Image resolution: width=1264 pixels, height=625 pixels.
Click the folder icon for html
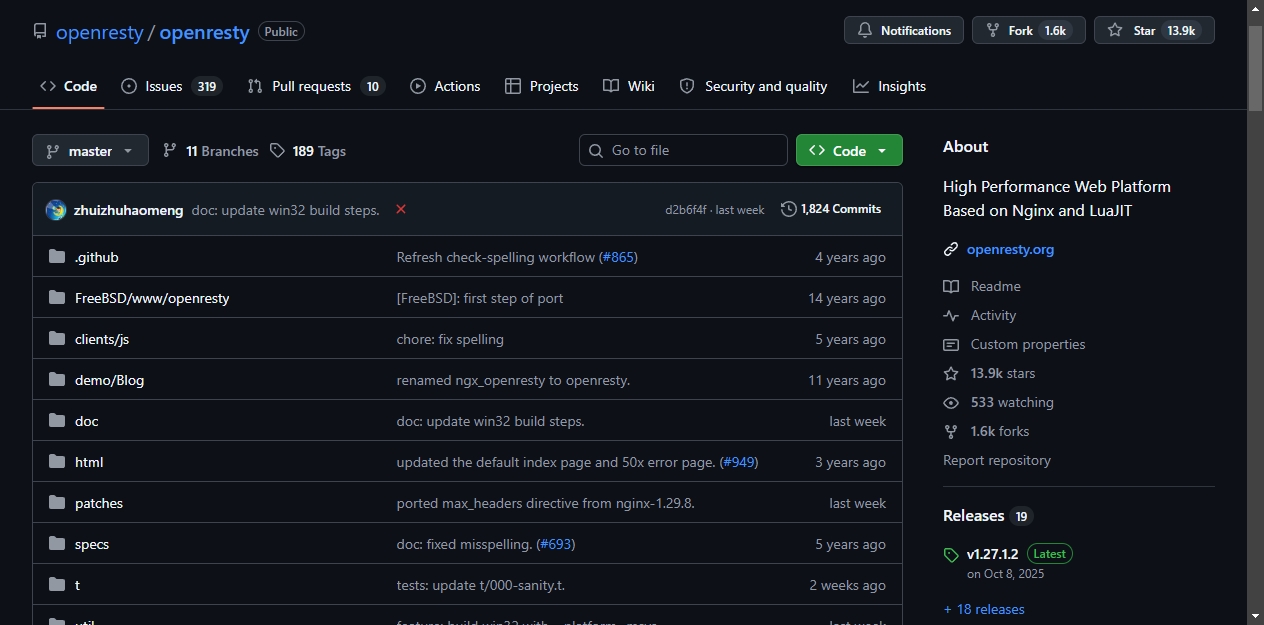tap(57, 462)
